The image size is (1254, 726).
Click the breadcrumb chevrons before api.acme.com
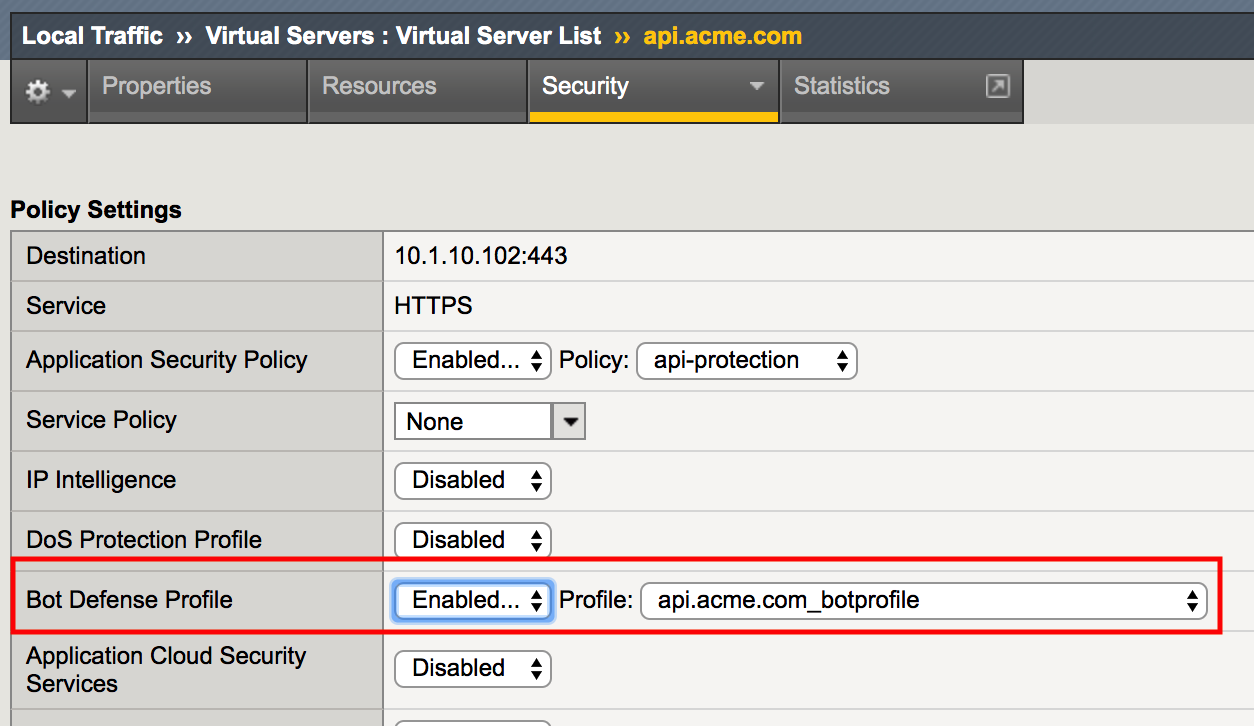point(622,37)
